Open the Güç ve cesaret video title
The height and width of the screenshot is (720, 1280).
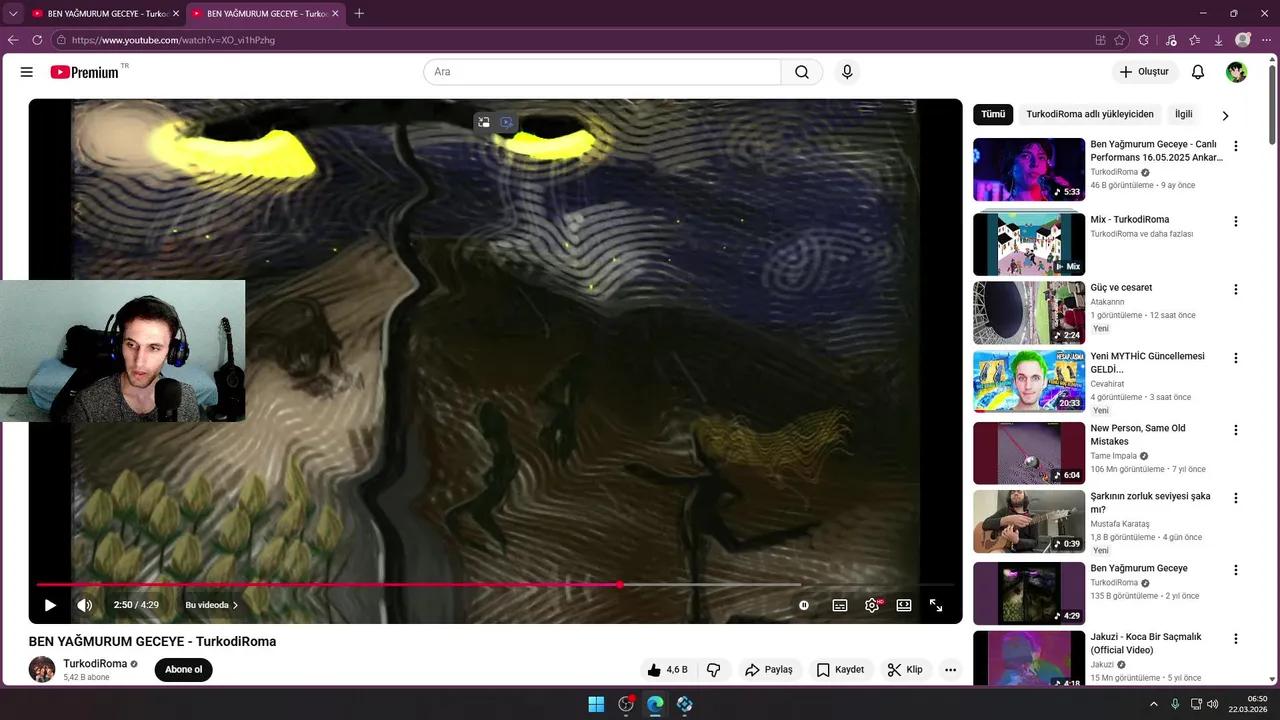coord(1121,288)
